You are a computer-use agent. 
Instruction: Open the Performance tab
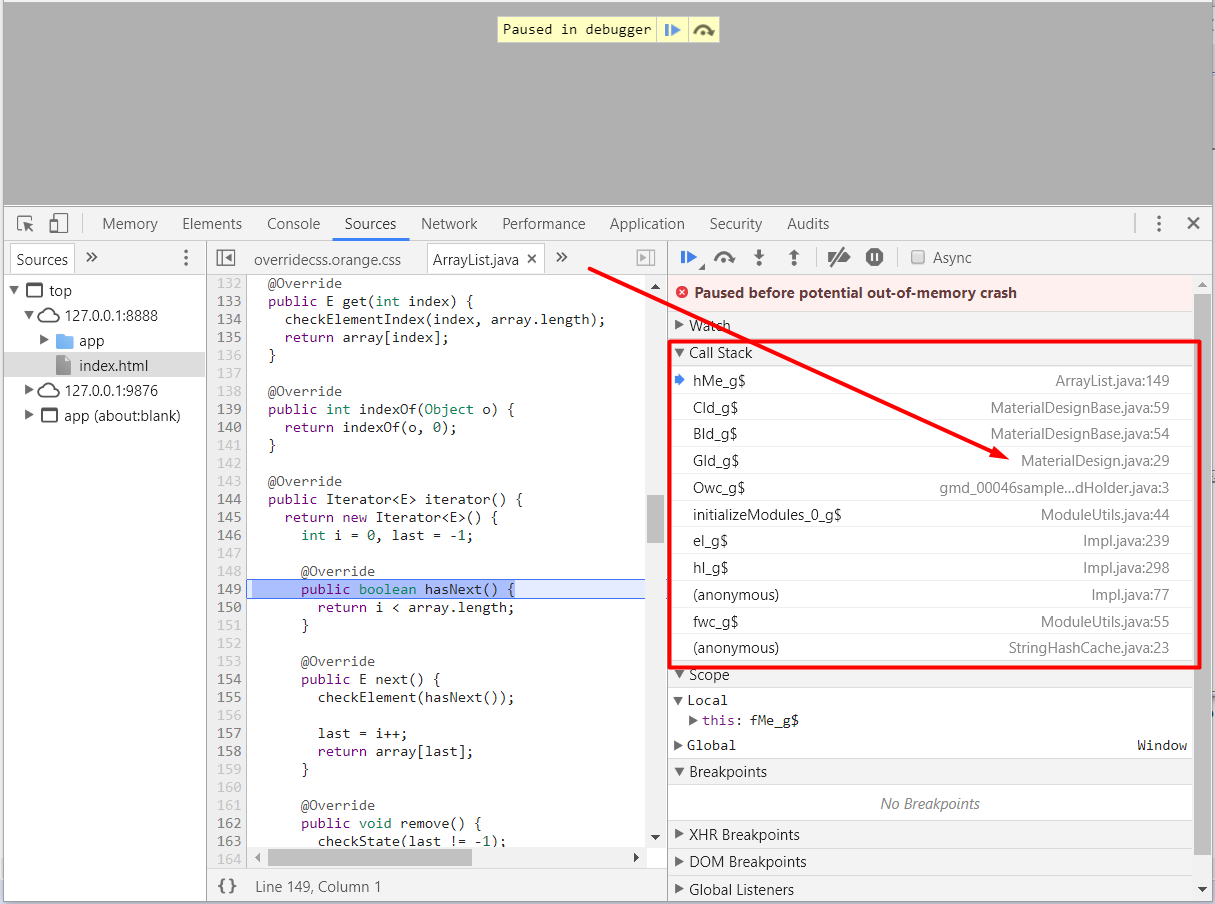tap(544, 224)
